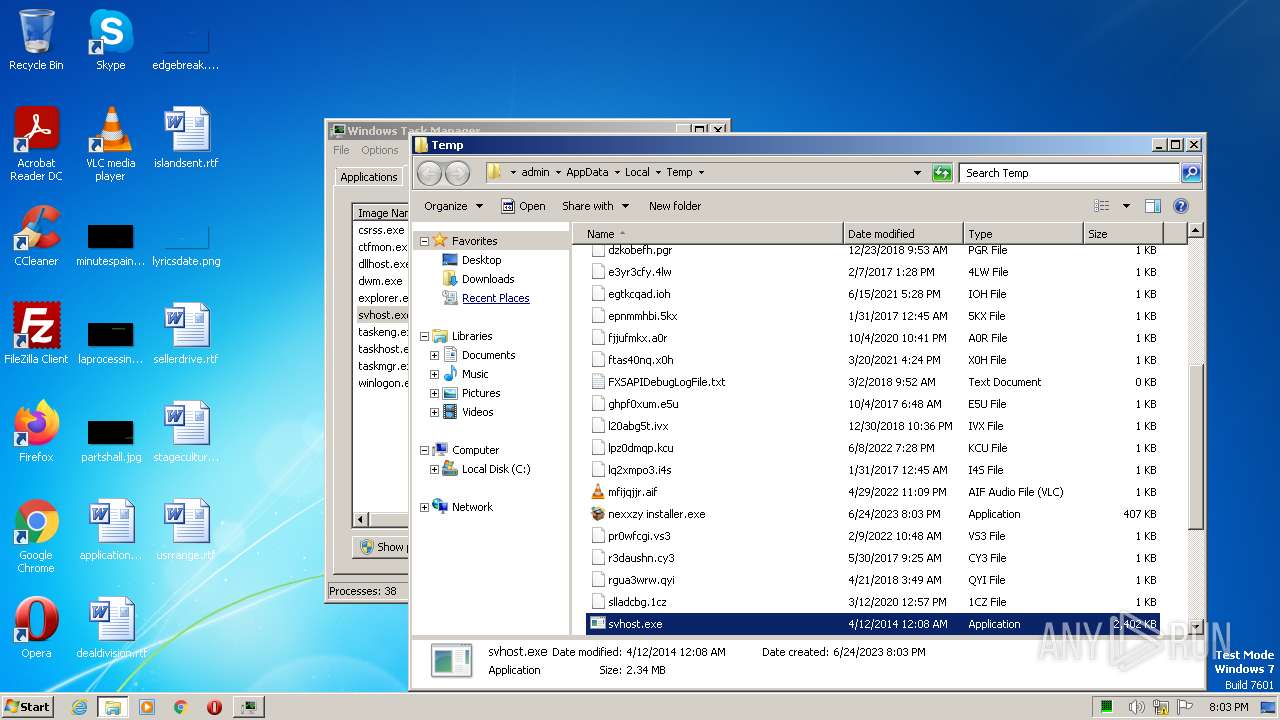Launch Firefox from the desktop
This screenshot has height=720, width=1280.
coord(36,432)
